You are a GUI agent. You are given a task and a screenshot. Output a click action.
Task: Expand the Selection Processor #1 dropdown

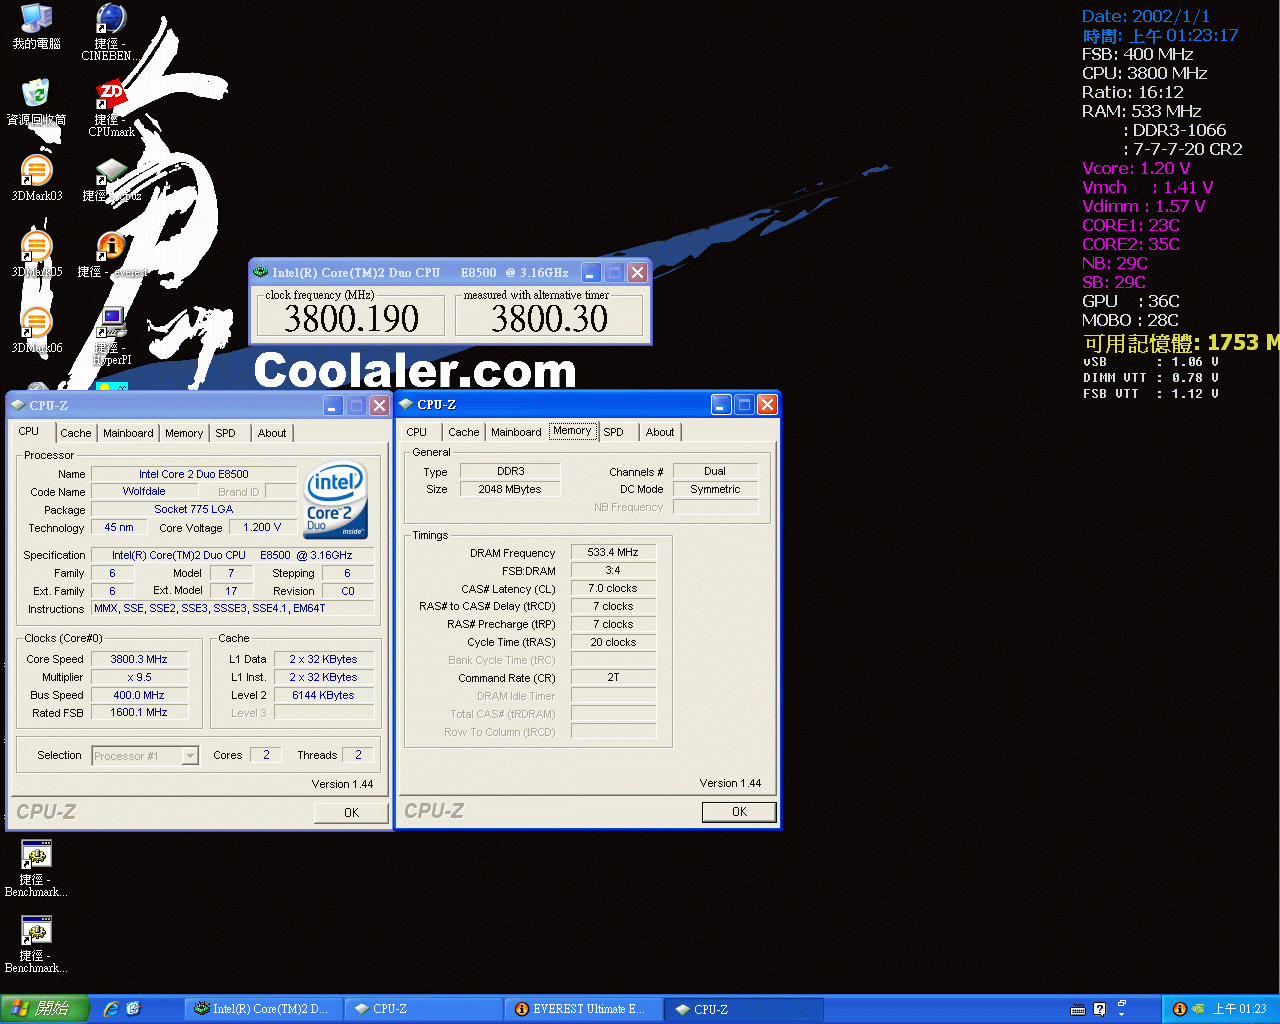[190, 756]
